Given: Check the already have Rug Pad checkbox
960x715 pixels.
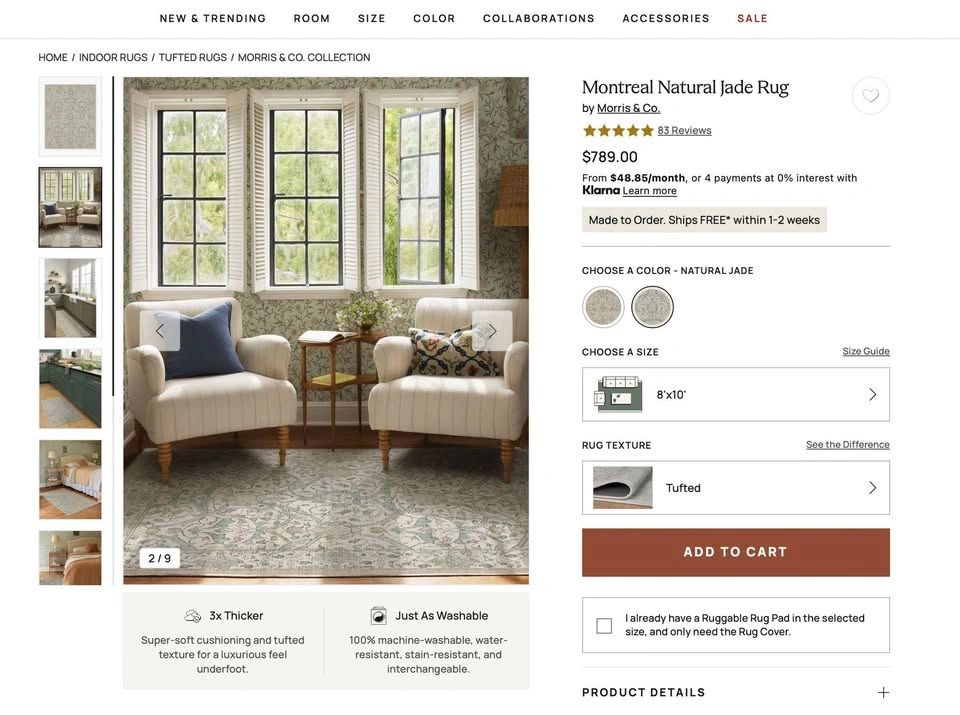Looking at the screenshot, I should click(604, 626).
